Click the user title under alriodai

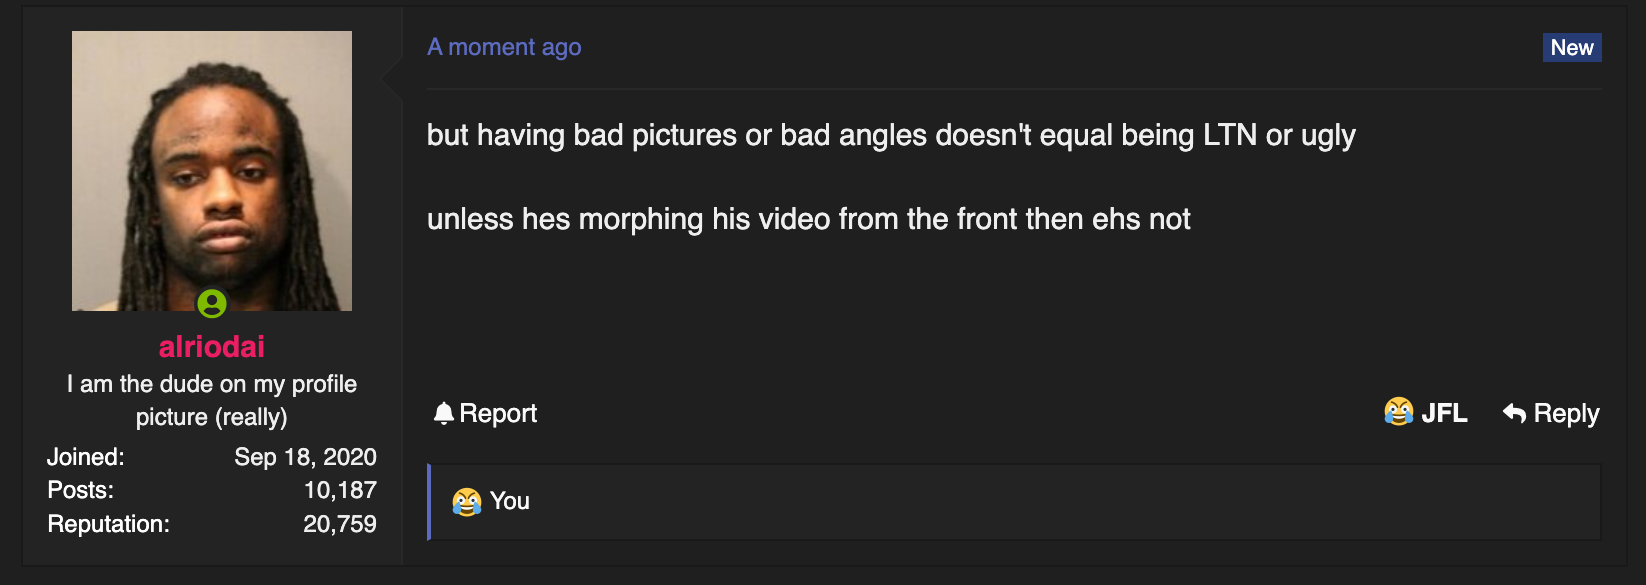(212, 400)
